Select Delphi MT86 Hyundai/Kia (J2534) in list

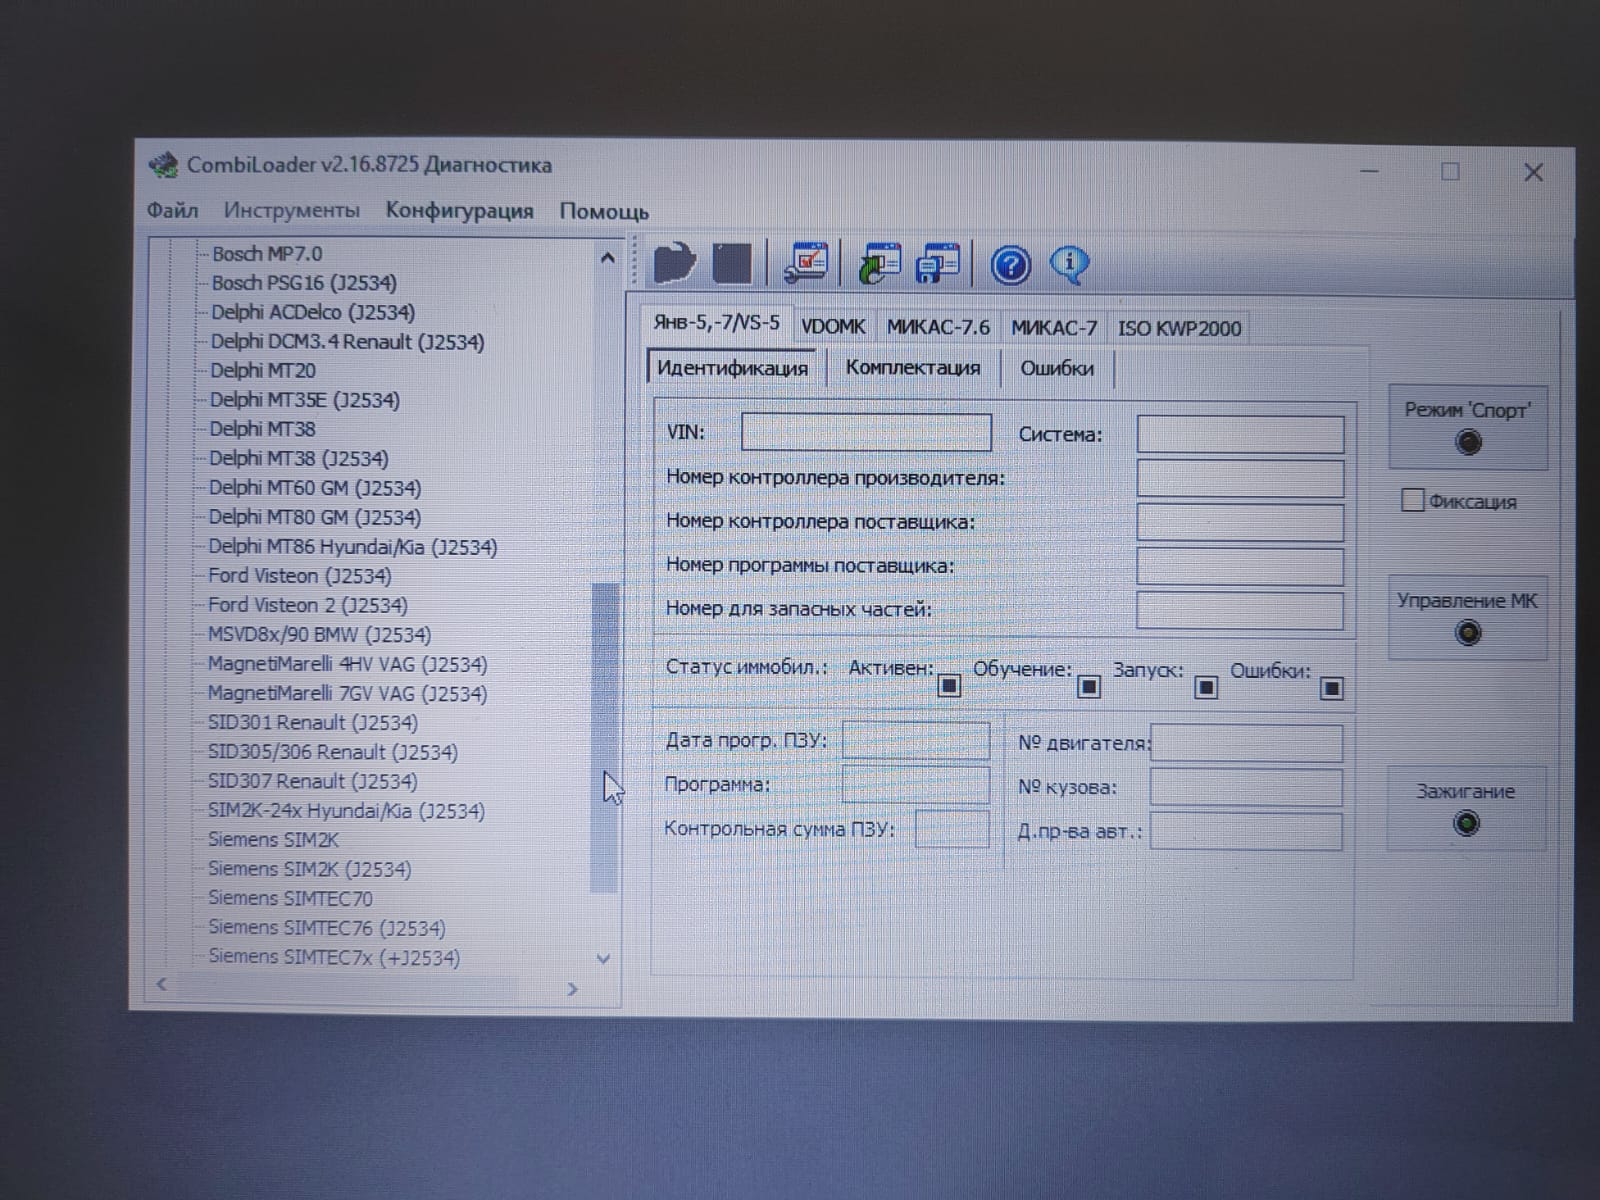(352, 547)
